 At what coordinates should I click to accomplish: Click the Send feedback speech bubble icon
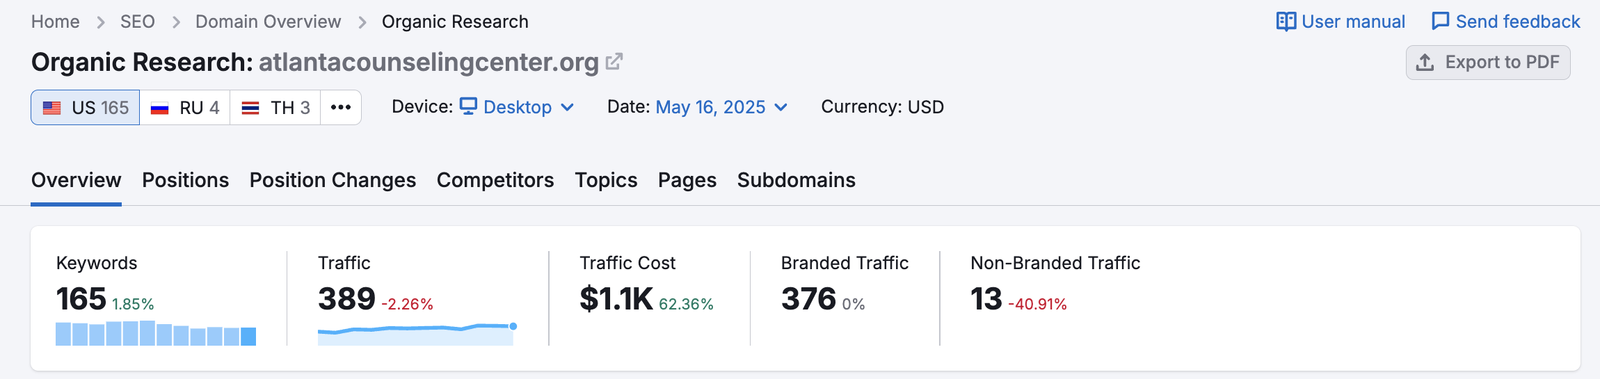(x=1440, y=21)
